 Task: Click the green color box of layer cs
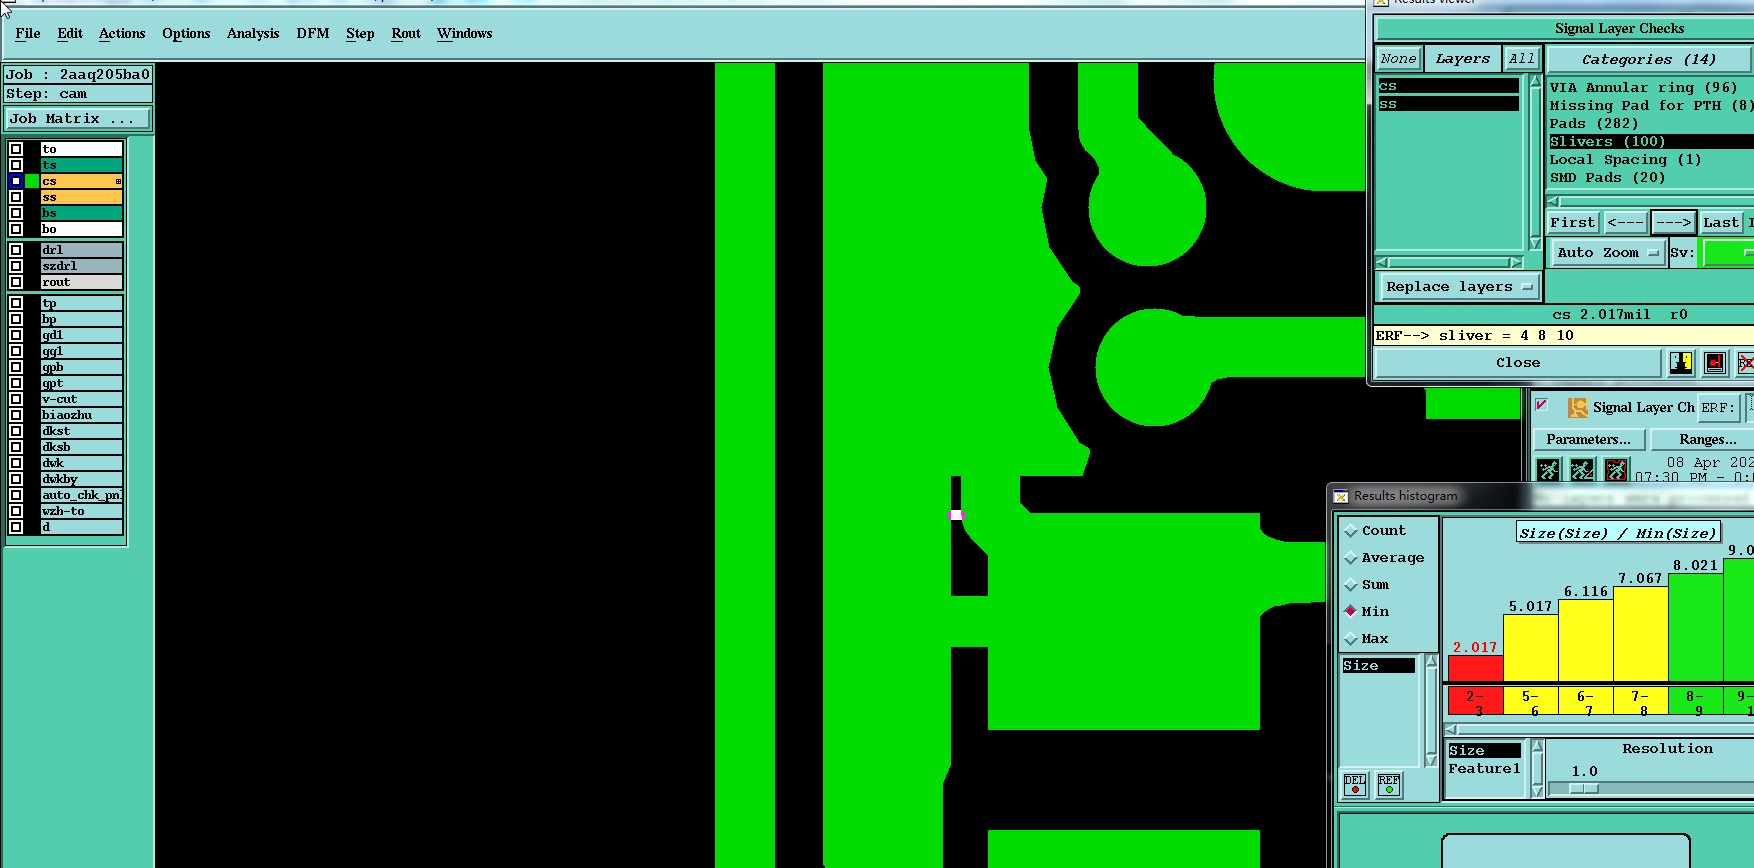pos(32,181)
